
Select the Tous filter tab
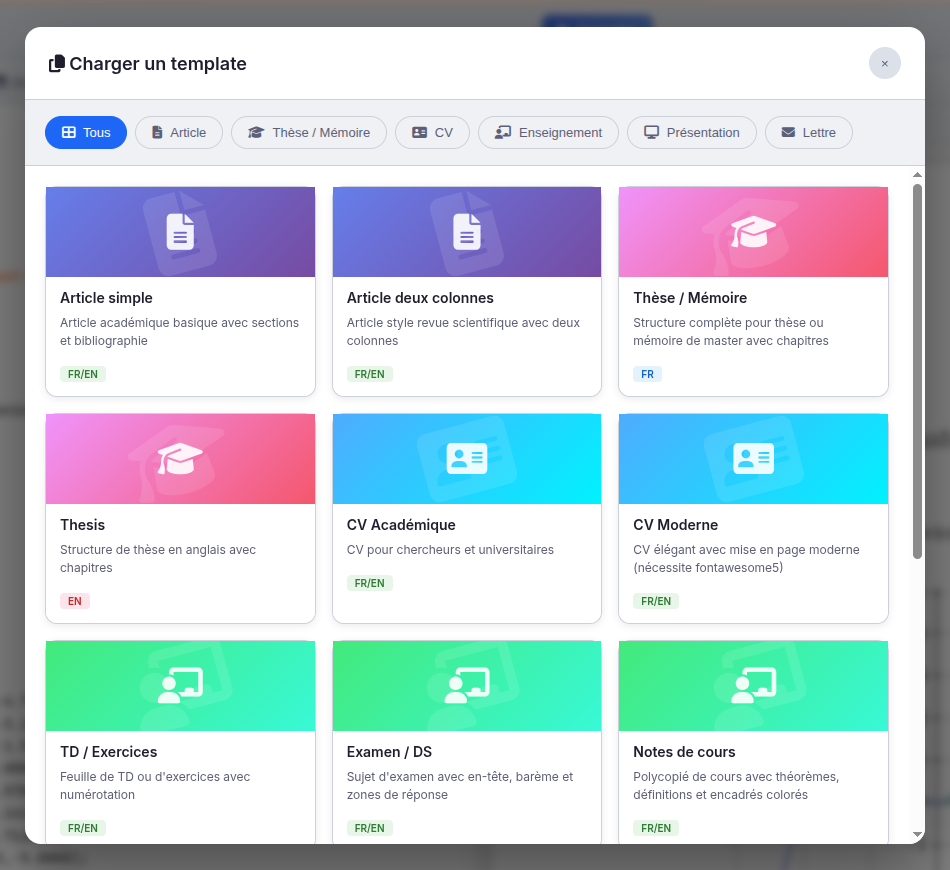86,133
